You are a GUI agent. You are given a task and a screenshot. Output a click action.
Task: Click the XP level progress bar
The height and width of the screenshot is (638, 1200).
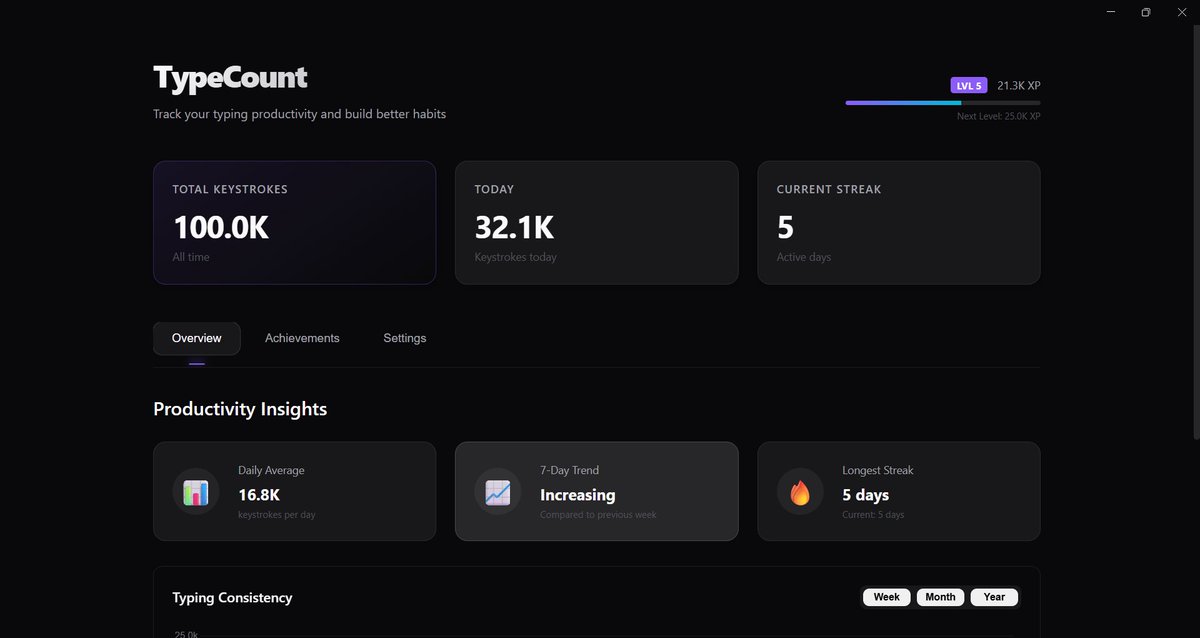(x=943, y=102)
